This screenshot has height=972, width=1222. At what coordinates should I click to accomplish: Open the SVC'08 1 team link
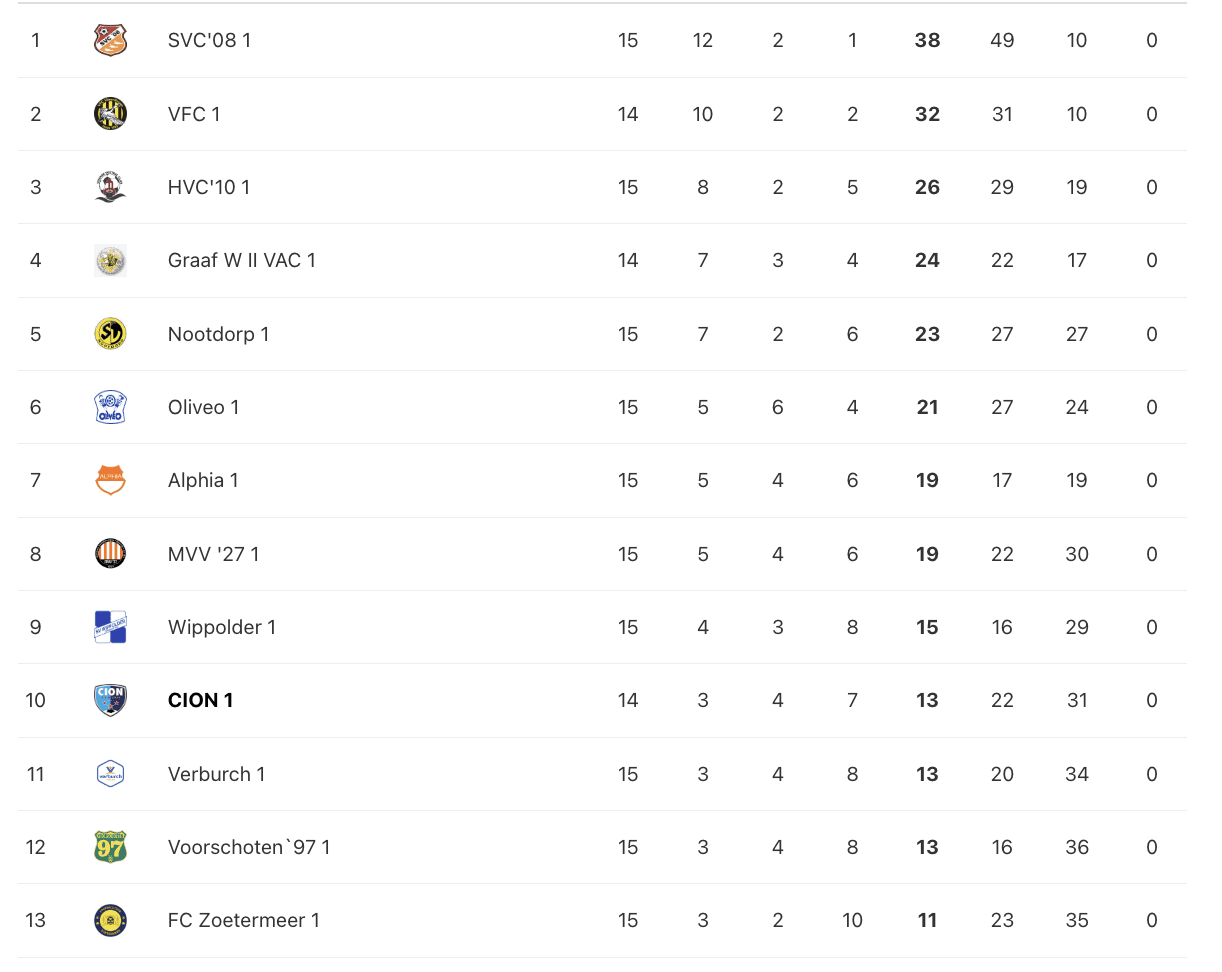pyautogui.click(x=209, y=40)
